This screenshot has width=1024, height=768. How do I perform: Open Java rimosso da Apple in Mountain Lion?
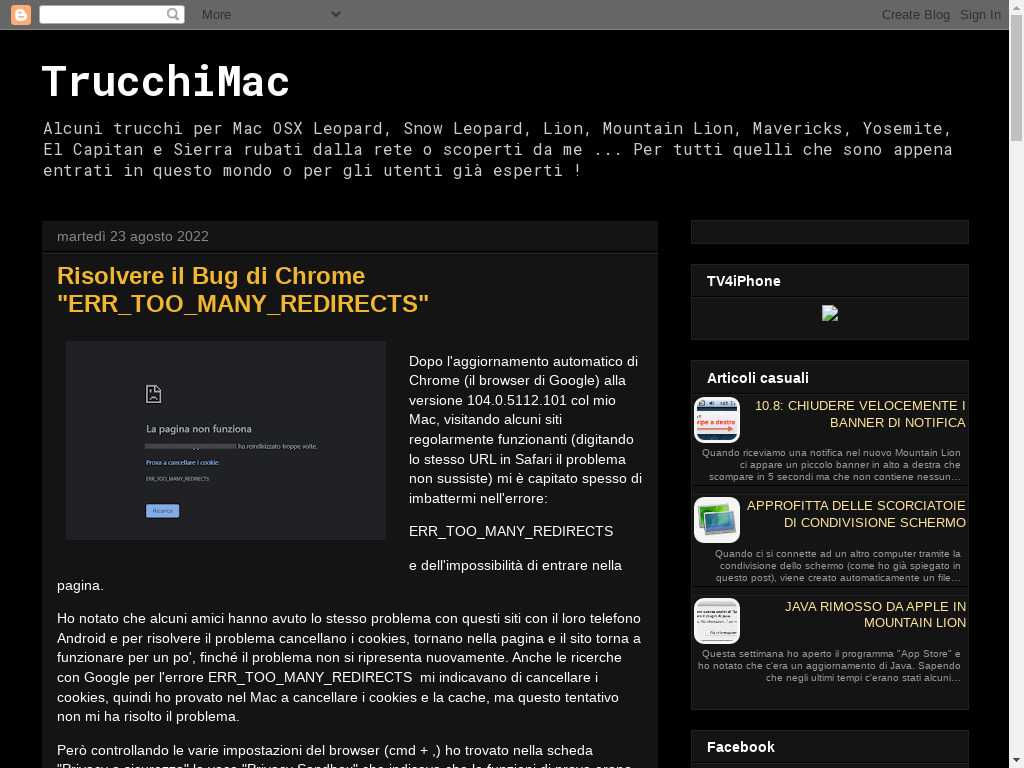click(x=875, y=615)
